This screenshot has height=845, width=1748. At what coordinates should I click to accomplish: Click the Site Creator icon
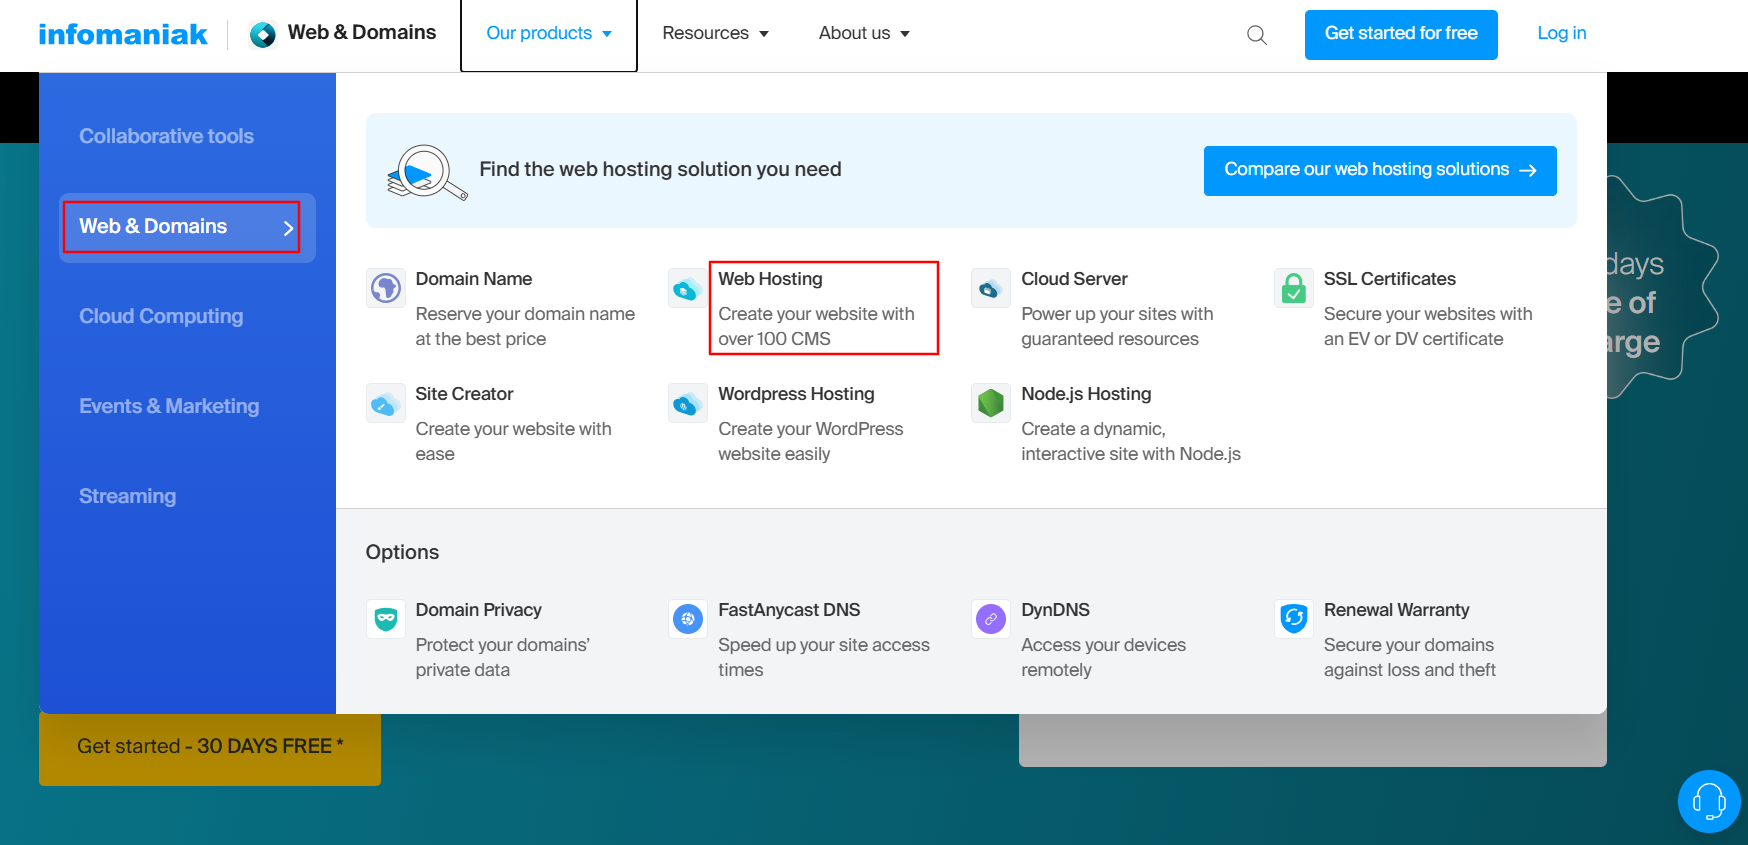386,403
